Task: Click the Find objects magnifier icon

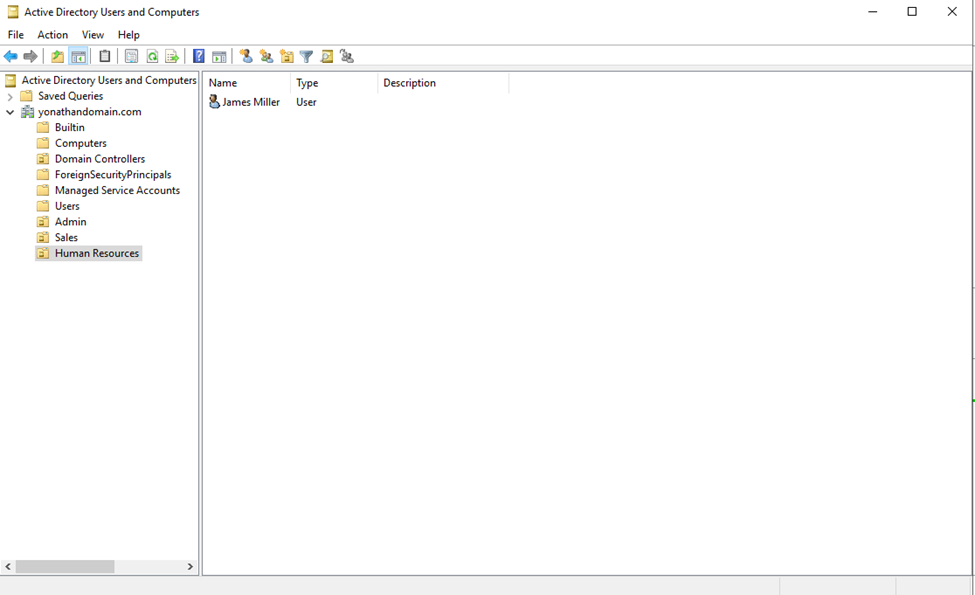Action: pyautogui.click(x=326, y=57)
